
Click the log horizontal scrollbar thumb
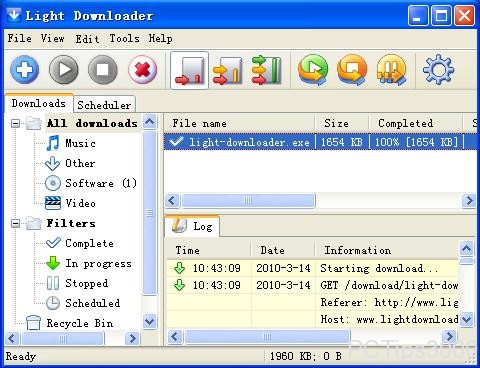(x=267, y=336)
